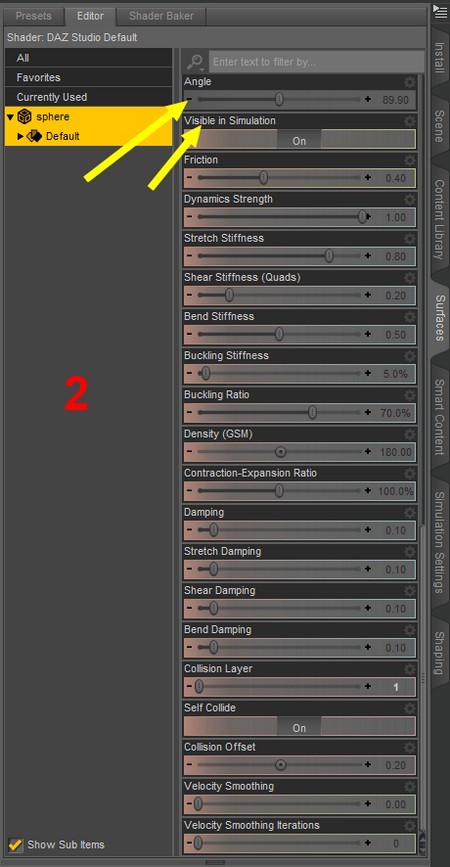This screenshot has height=867, width=450.
Task: Click the Shear Stiffness (Quads) slider handle
Action: click(229, 295)
